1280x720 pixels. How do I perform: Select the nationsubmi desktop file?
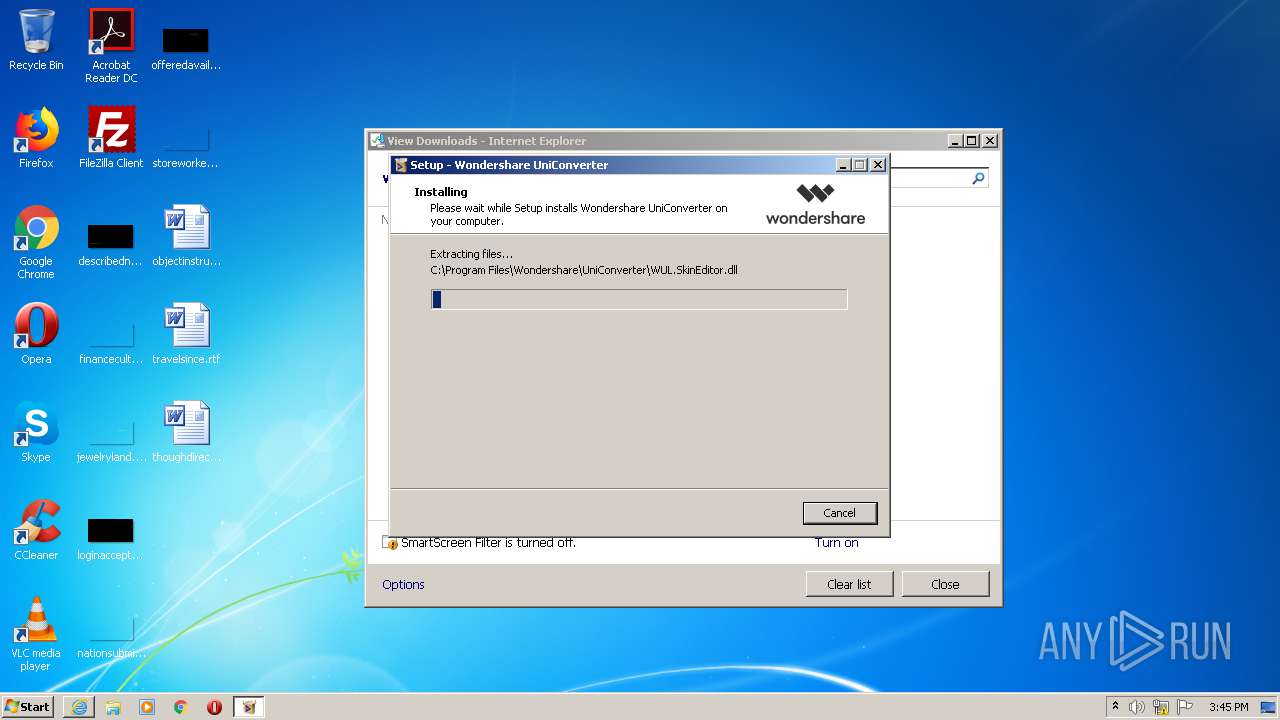(111, 637)
